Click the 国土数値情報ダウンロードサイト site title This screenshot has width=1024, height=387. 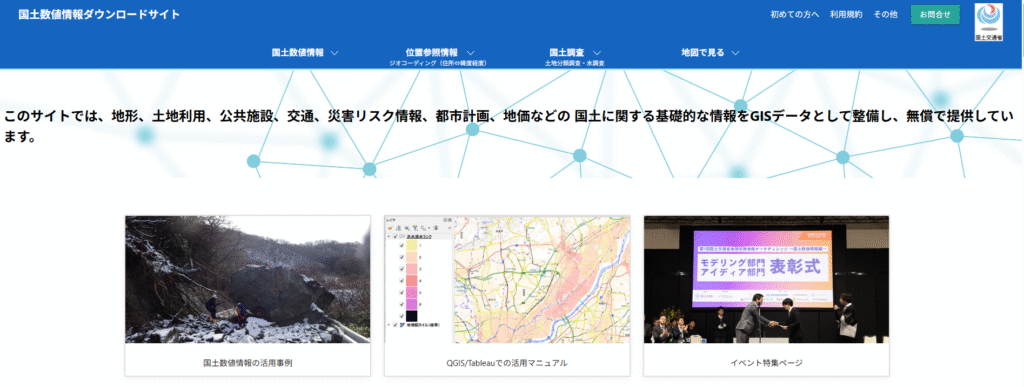tap(99, 14)
